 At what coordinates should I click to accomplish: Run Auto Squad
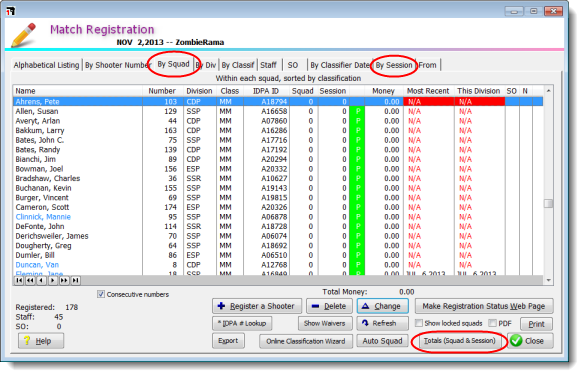(x=383, y=341)
